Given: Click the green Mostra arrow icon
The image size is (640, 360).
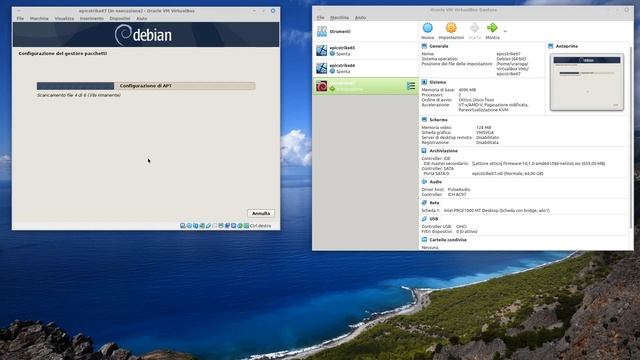Looking at the screenshot, I should tap(492, 28).
